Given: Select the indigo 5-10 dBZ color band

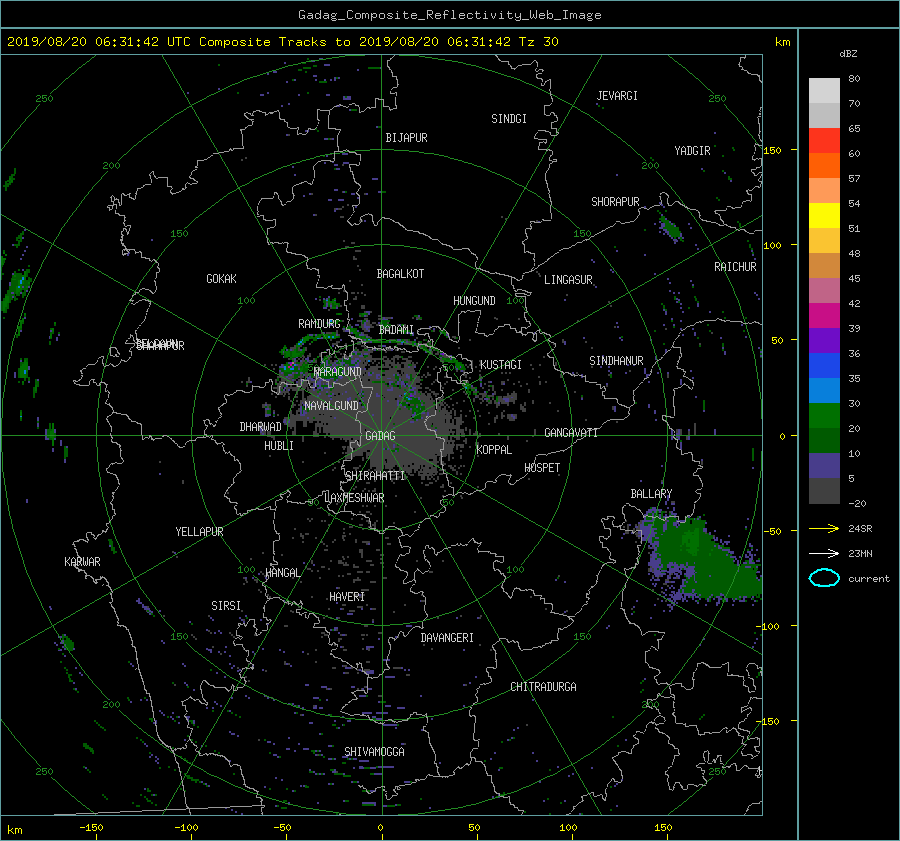Looking at the screenshot, I should tap(824, 465).
